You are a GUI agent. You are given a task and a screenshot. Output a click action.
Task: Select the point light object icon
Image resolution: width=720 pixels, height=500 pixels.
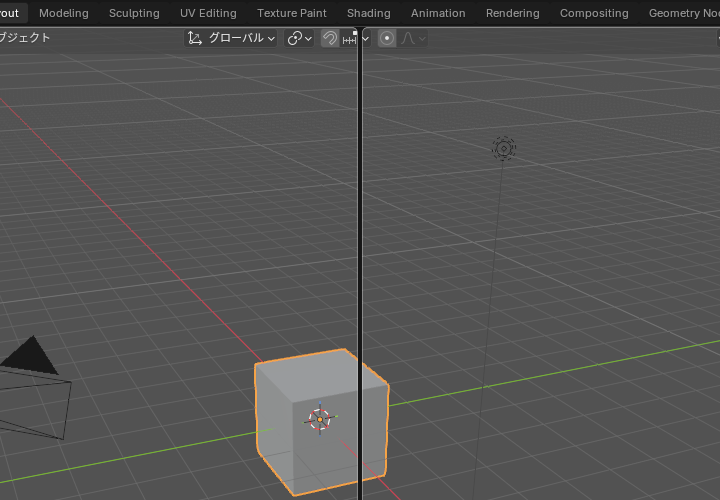pos(504,149)
